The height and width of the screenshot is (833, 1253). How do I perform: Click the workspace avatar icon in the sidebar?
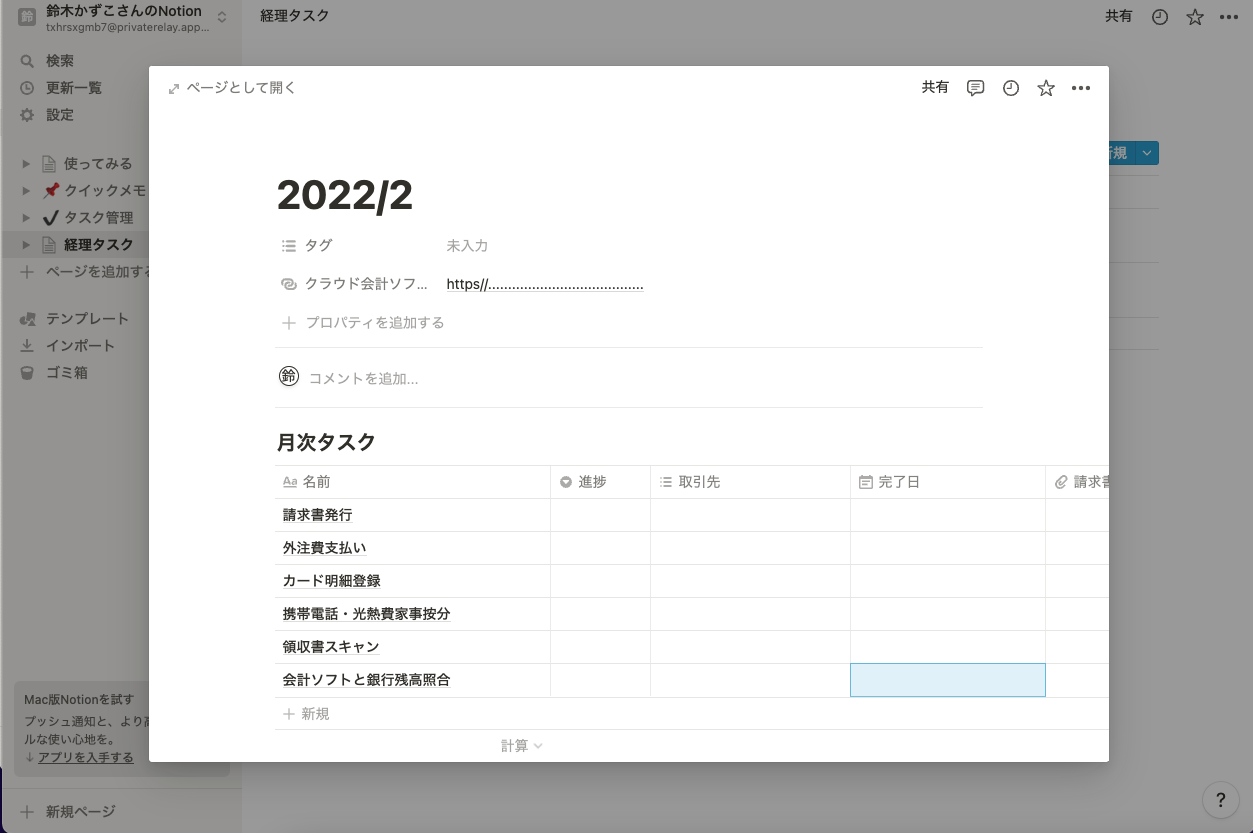[x=27, y=17]
